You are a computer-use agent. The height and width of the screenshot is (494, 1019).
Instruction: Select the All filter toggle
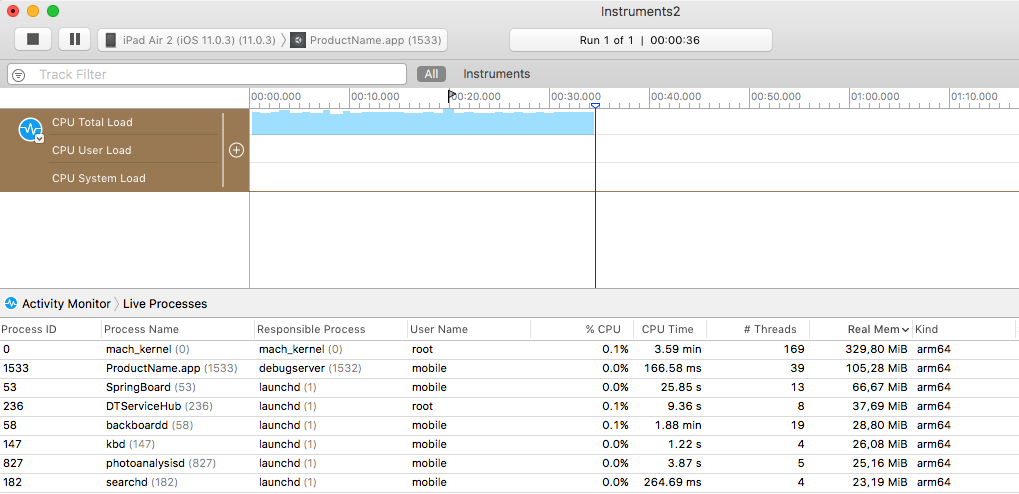click(431, 74)
